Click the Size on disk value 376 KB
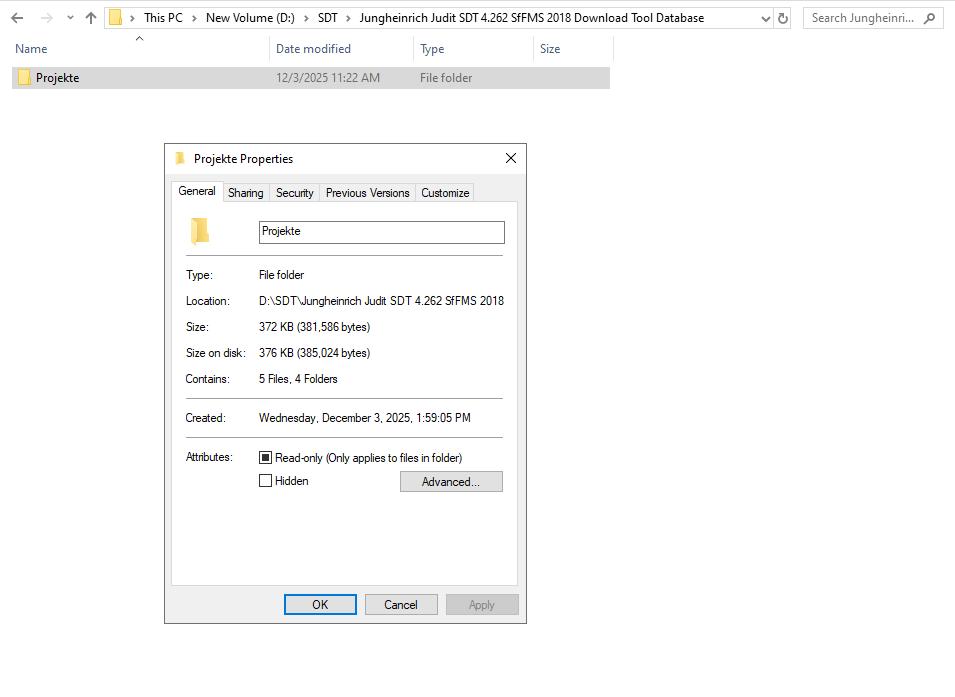The height and width of the screenshot is (697, 955). (x=314, y=353)
